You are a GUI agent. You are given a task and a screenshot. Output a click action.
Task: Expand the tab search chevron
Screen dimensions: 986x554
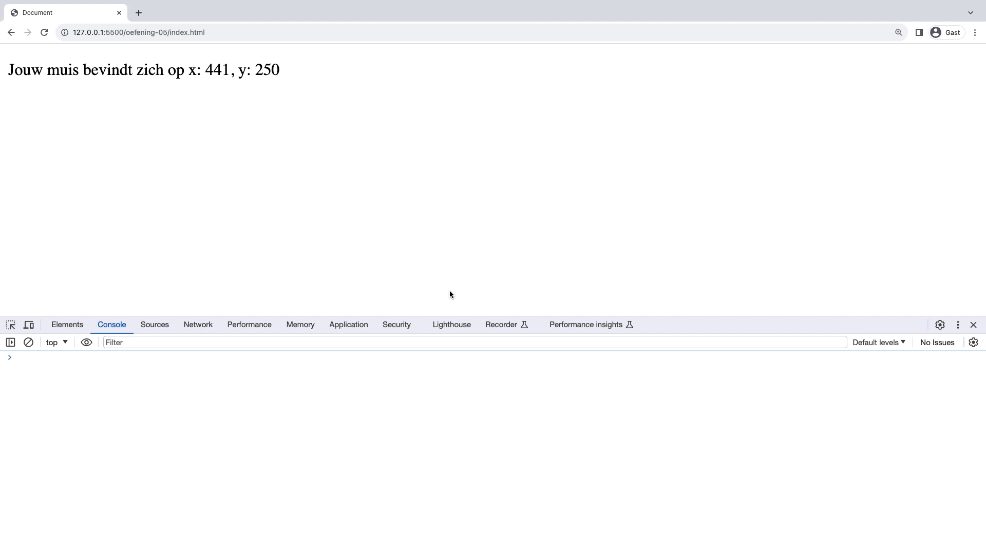point(970,13)
